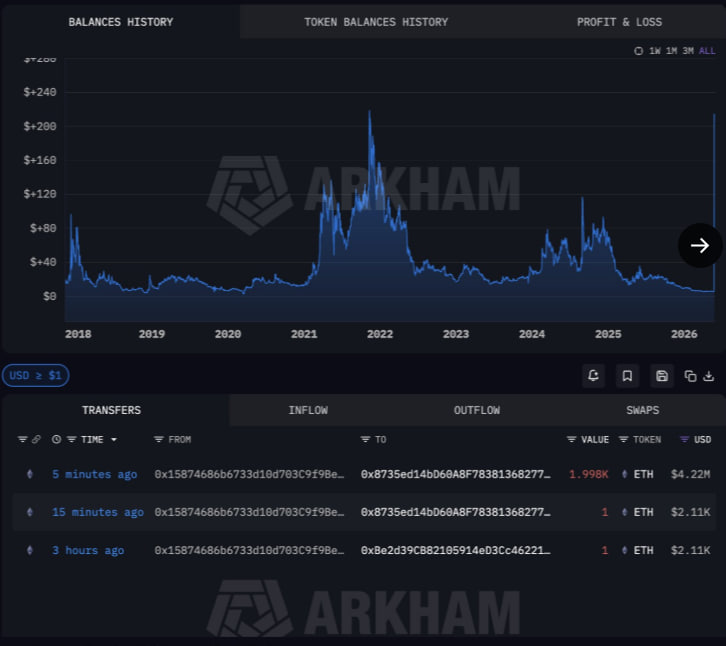The height and width of the screenshot is (646, 726).
Task: Open the TO column filter icon
Action: (365, 439)
